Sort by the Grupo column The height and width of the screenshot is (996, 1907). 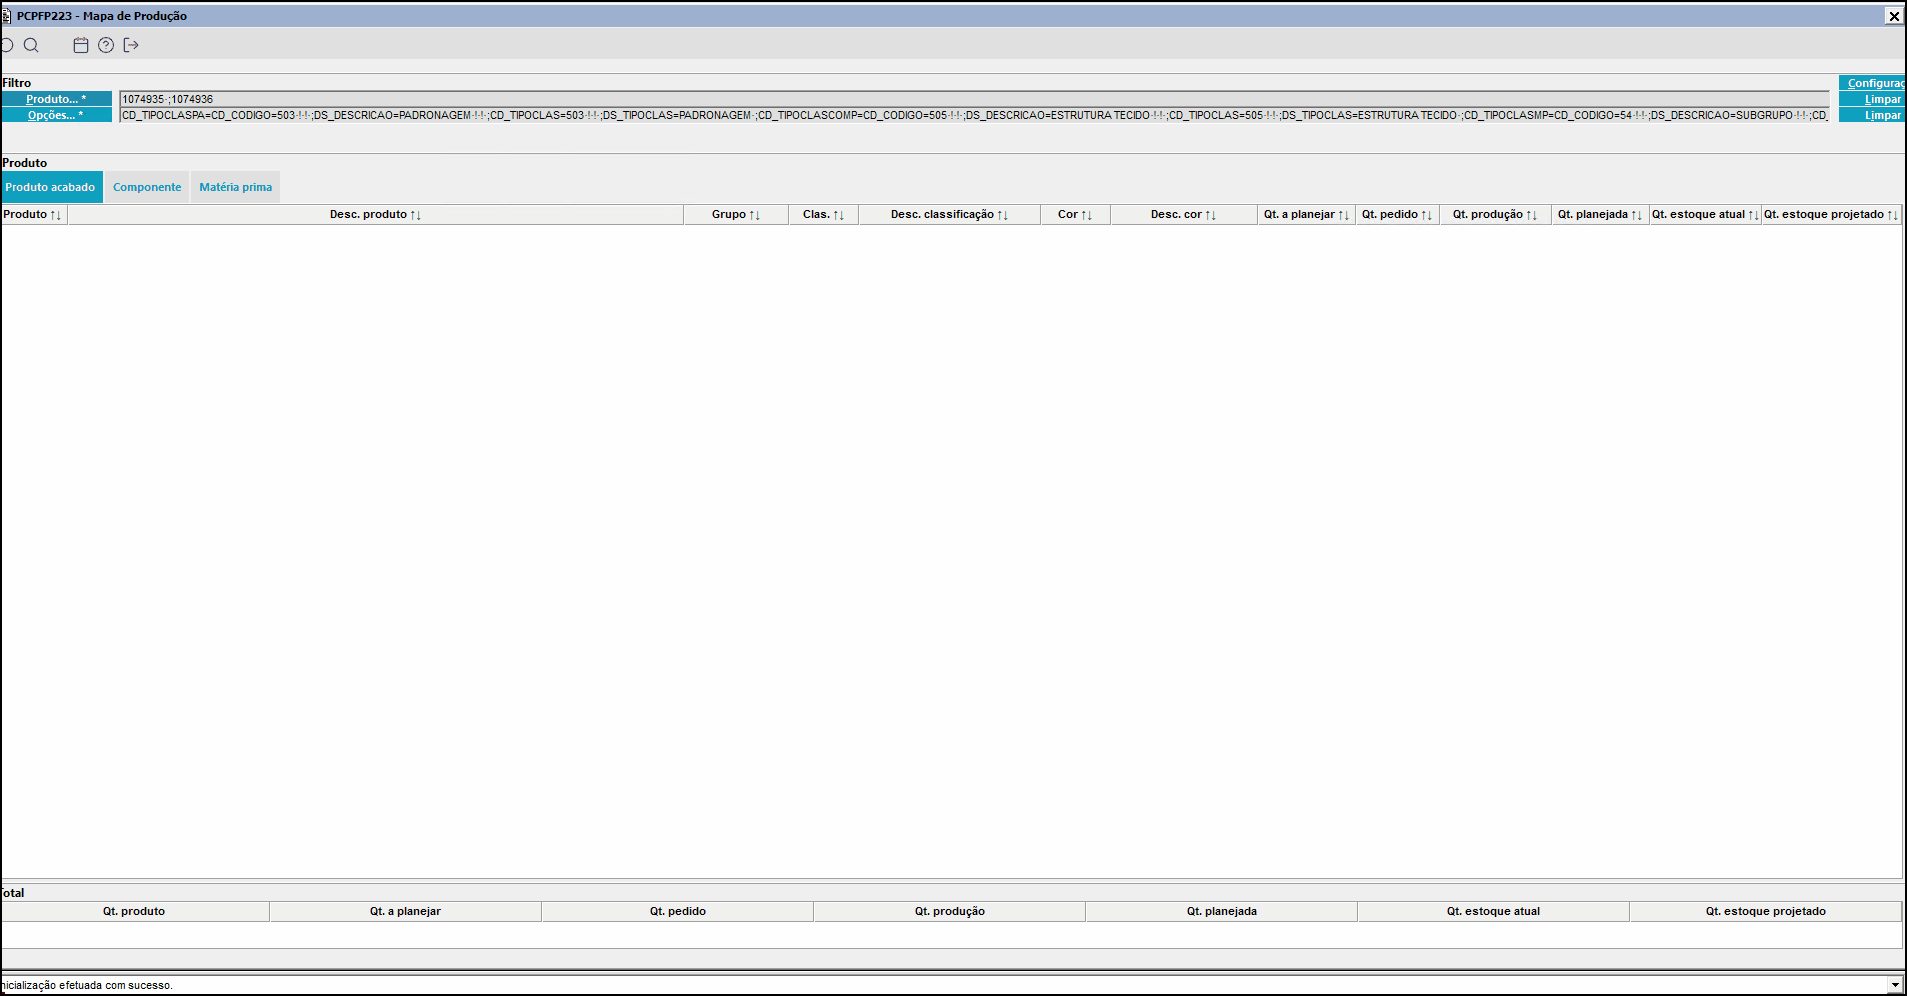point(736,214)
